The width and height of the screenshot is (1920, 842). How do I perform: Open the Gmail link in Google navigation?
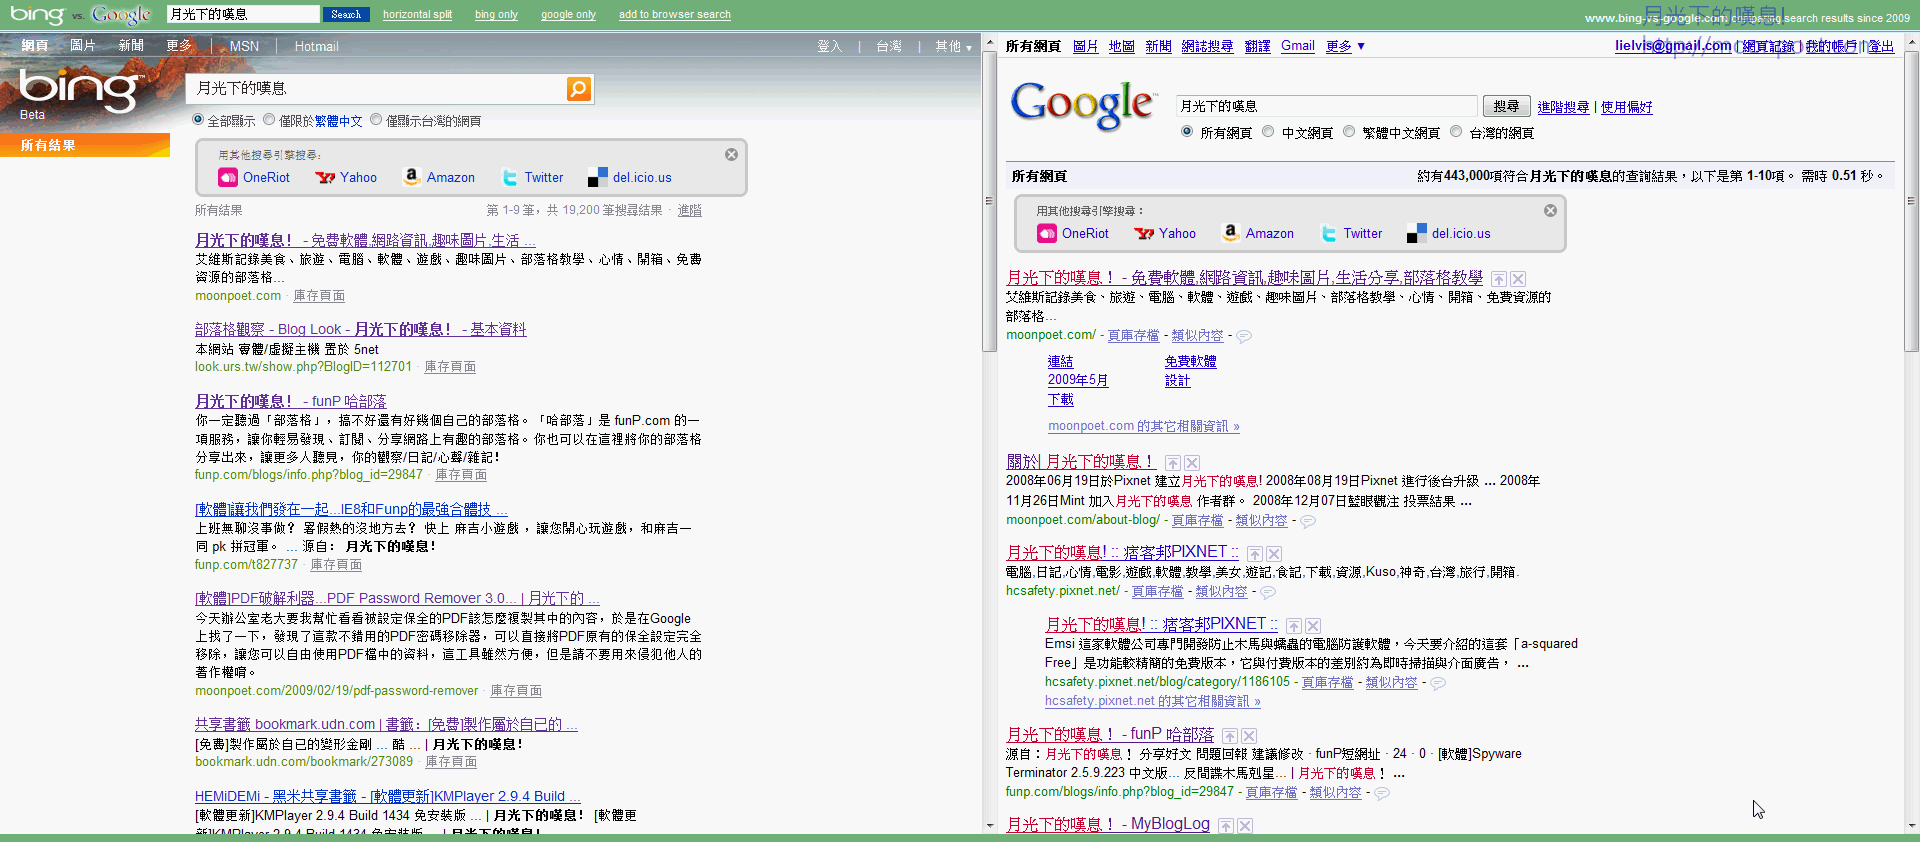tap(1297, 46)
